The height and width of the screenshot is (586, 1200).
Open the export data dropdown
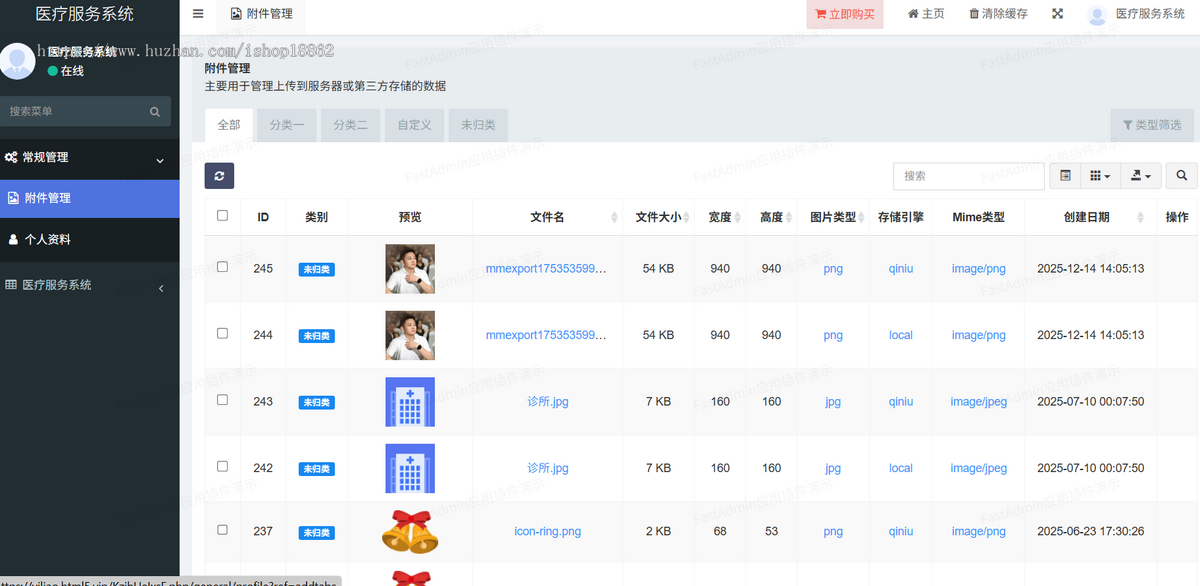click(1140, 176)
